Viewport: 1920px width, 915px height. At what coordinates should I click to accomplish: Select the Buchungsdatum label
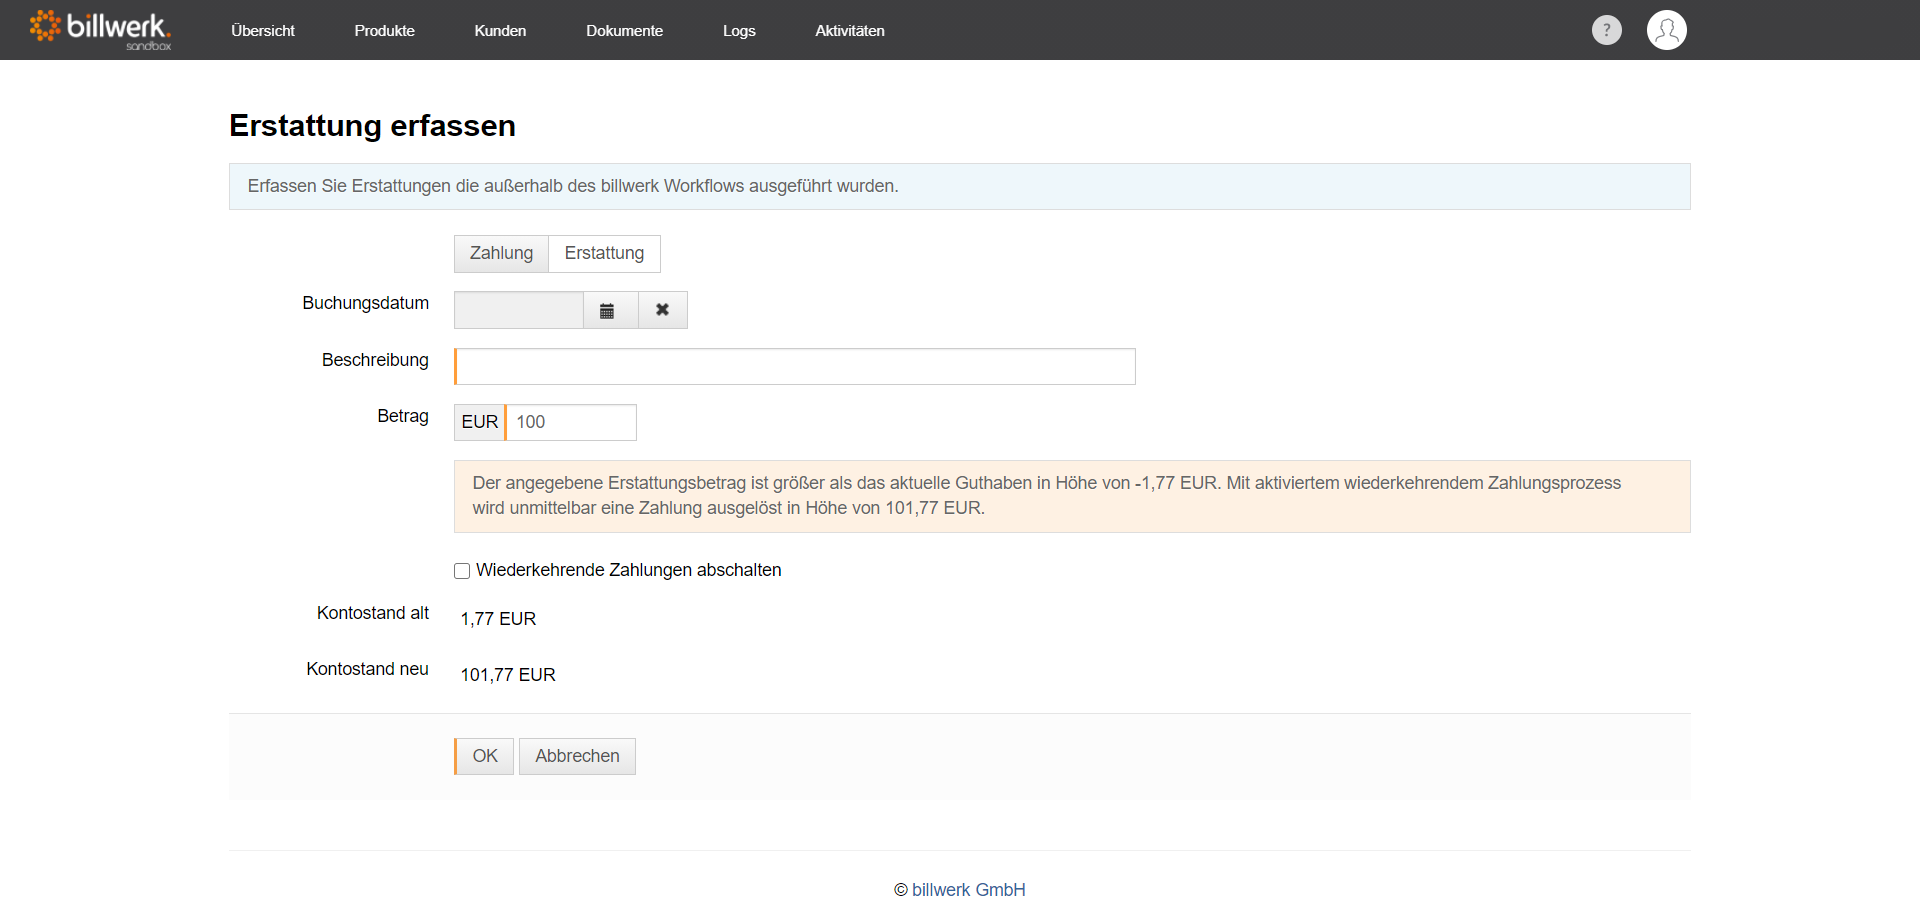tap(366, 303)
